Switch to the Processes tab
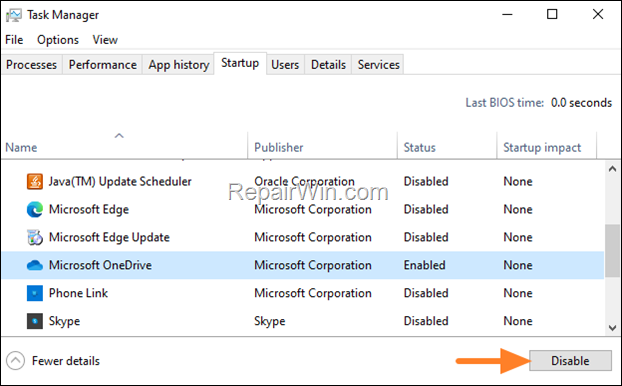This screenshot has width=622, height=386. [31, 64]
